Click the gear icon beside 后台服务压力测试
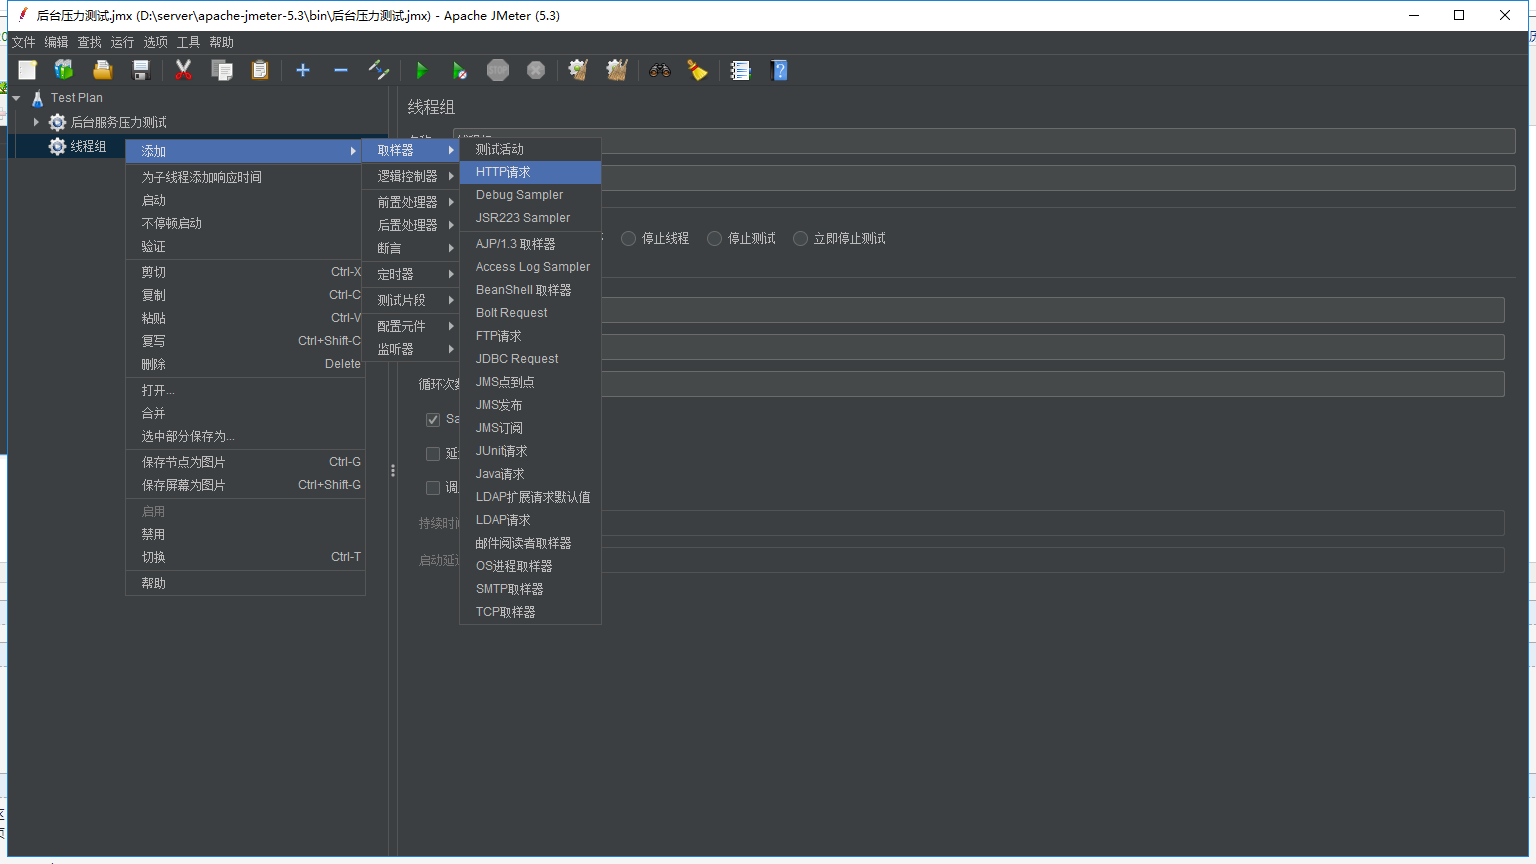The height and width of the screenshot is (864, 1536). [x=57, y=122]
